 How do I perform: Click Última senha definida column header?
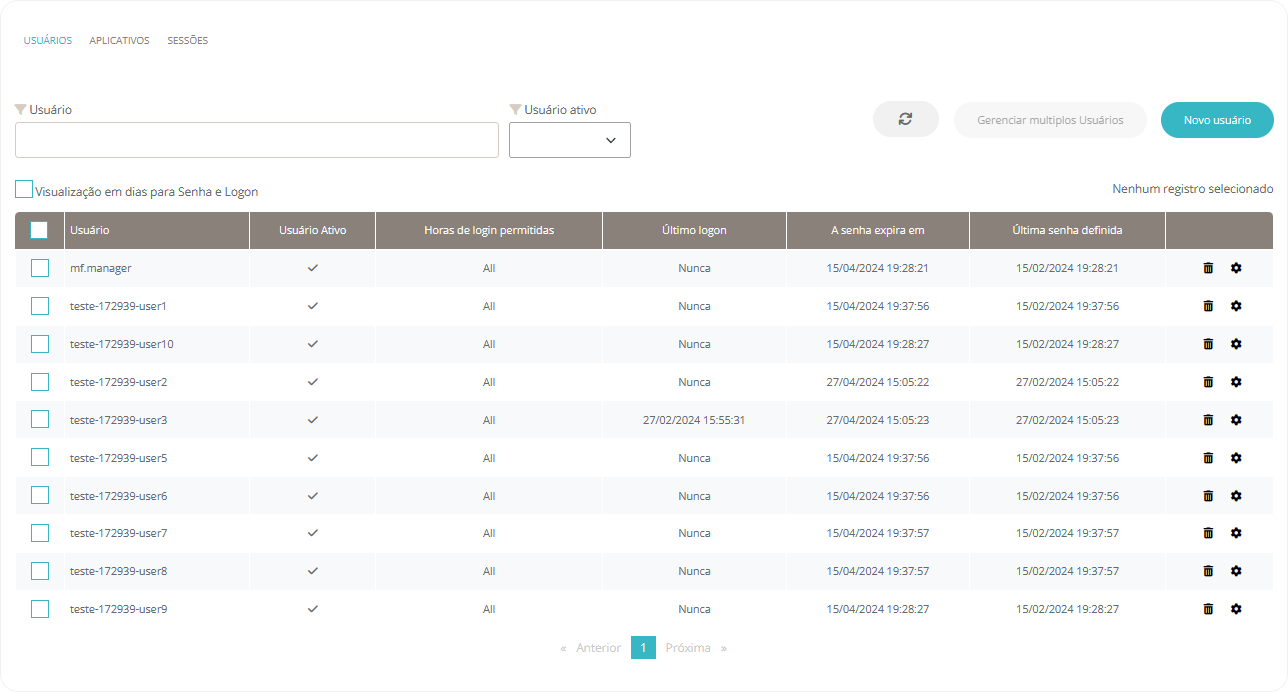click(1067, 230)
